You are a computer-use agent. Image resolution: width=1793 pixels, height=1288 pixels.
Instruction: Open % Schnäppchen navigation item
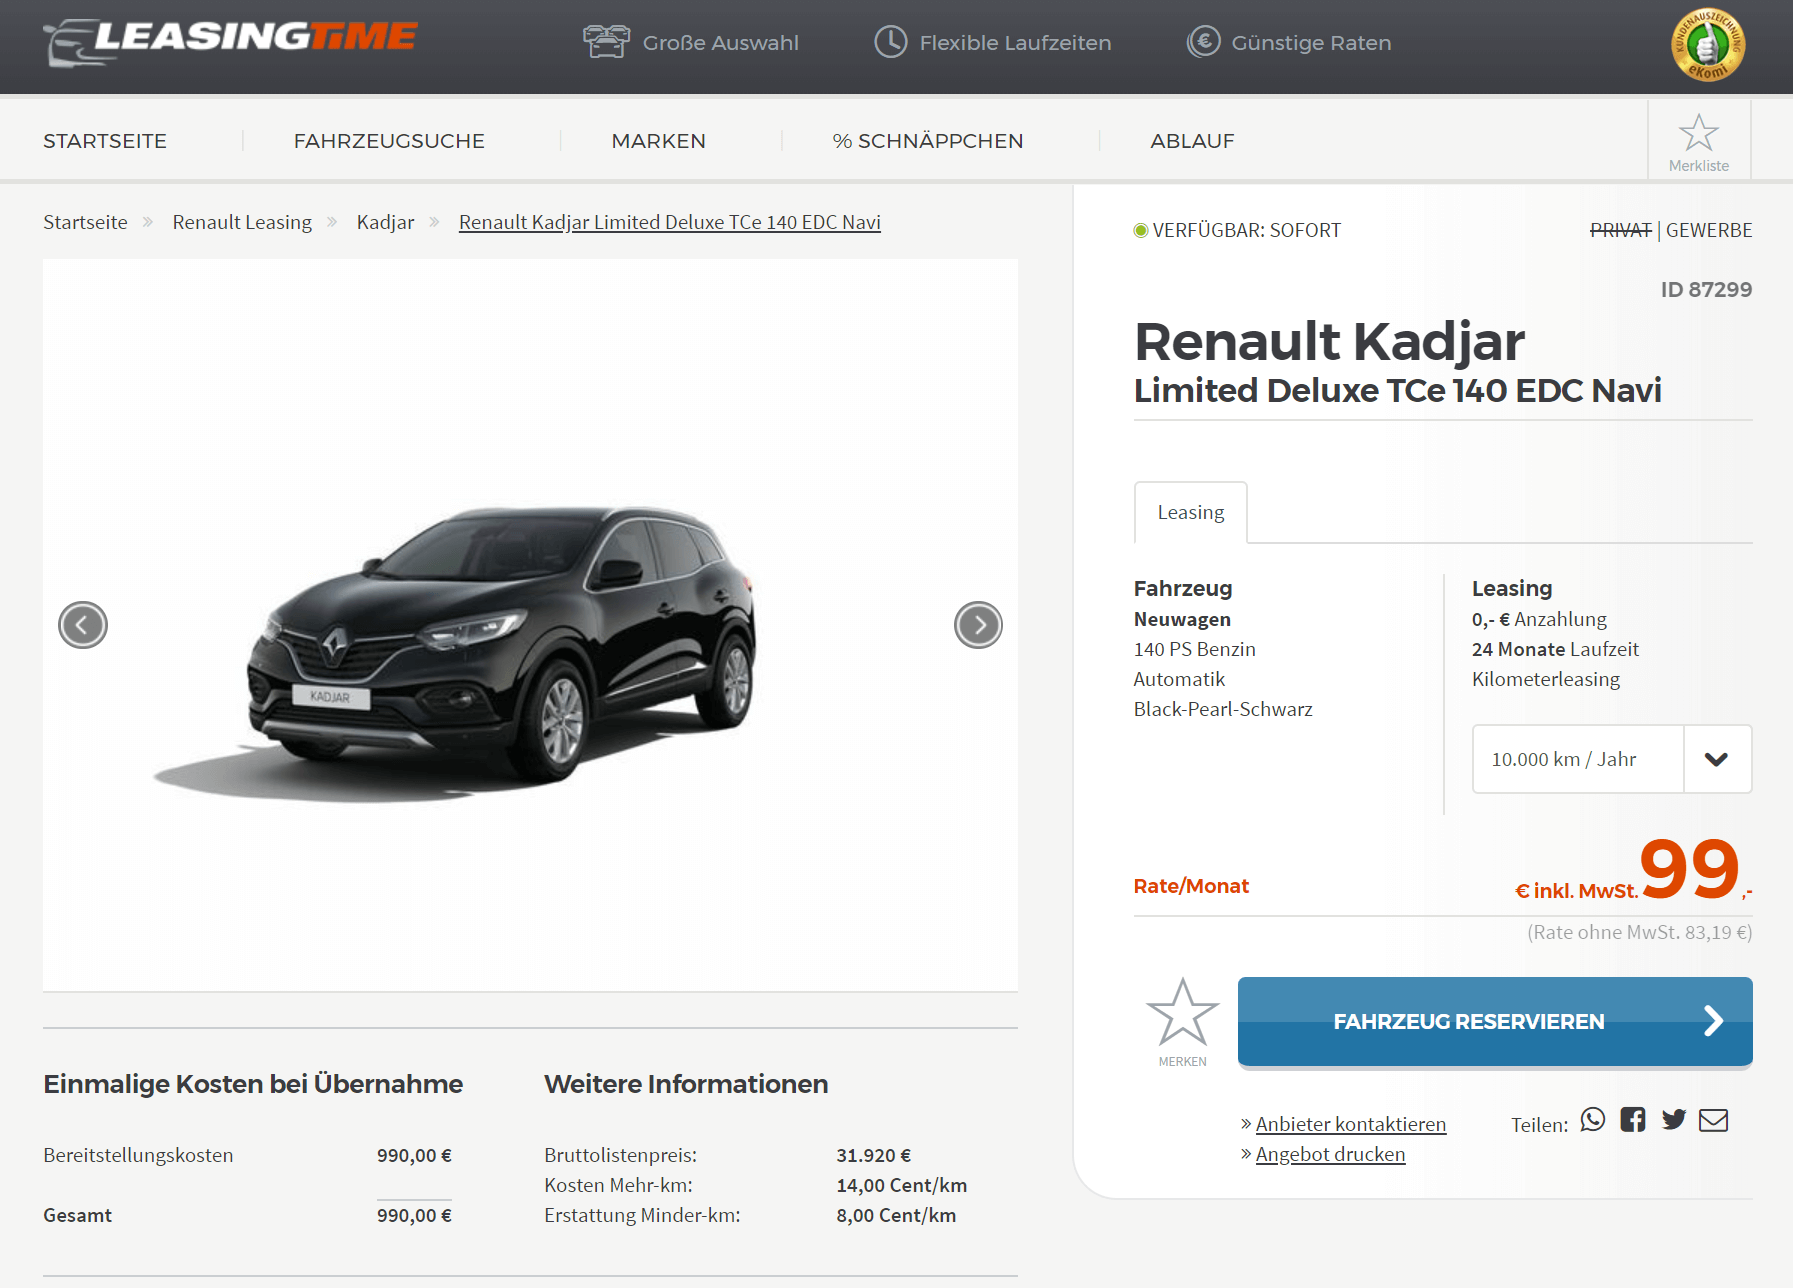click(928, 141)
